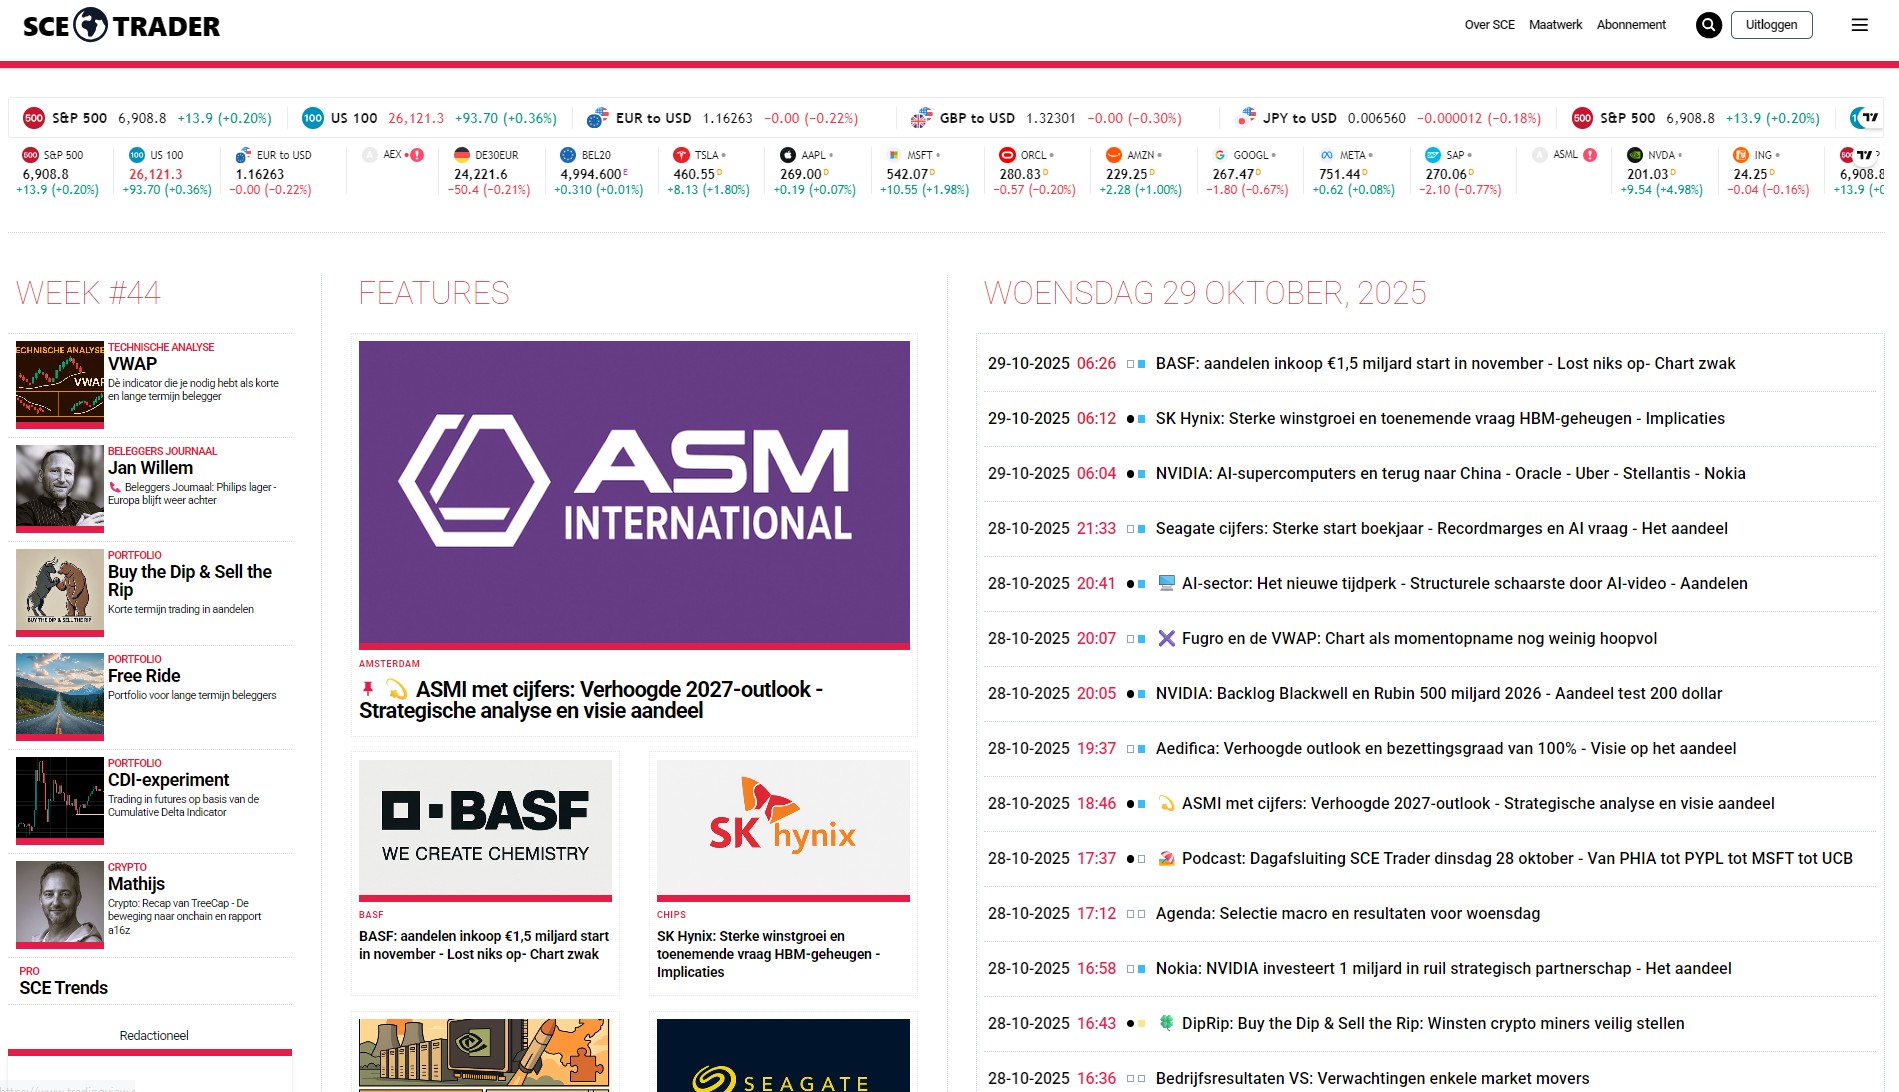Click the SCE Trader globe logo
Viewport: 1899px width, 1092px height.
pyautogui.click(x=91, y=25)
